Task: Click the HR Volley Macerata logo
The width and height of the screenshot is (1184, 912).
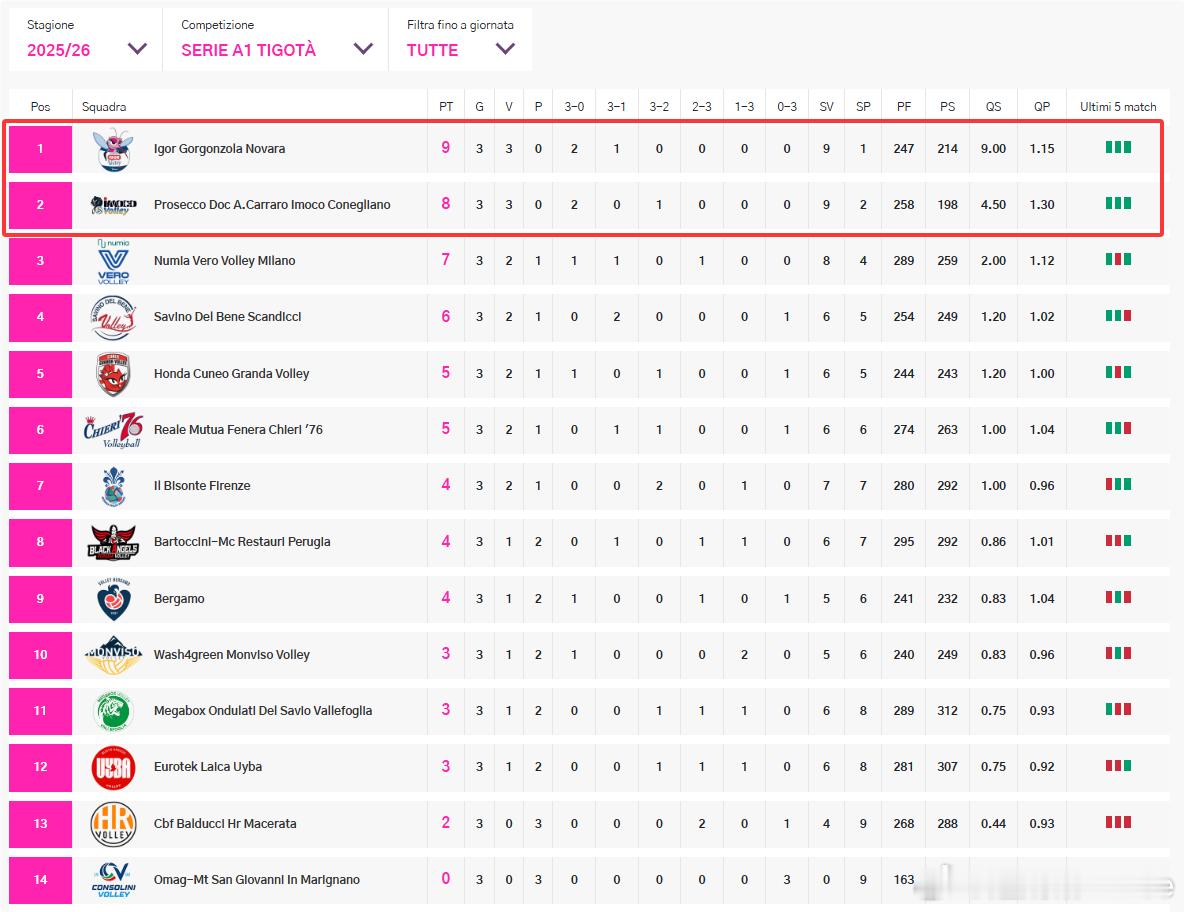Action: [113, 824]
